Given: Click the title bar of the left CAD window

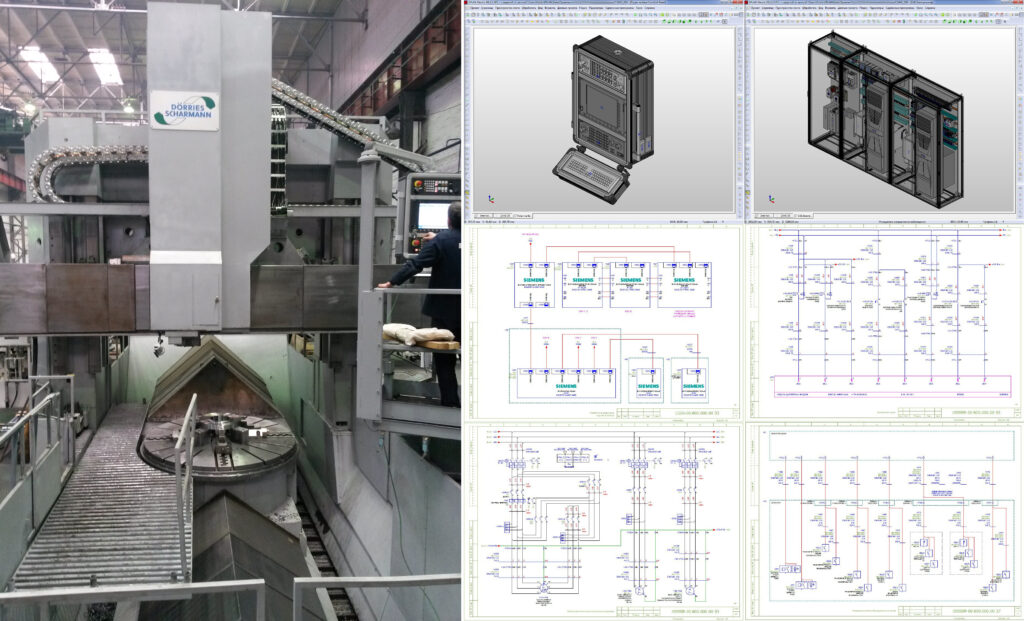Looking at the screenshot, I should 600,3.
